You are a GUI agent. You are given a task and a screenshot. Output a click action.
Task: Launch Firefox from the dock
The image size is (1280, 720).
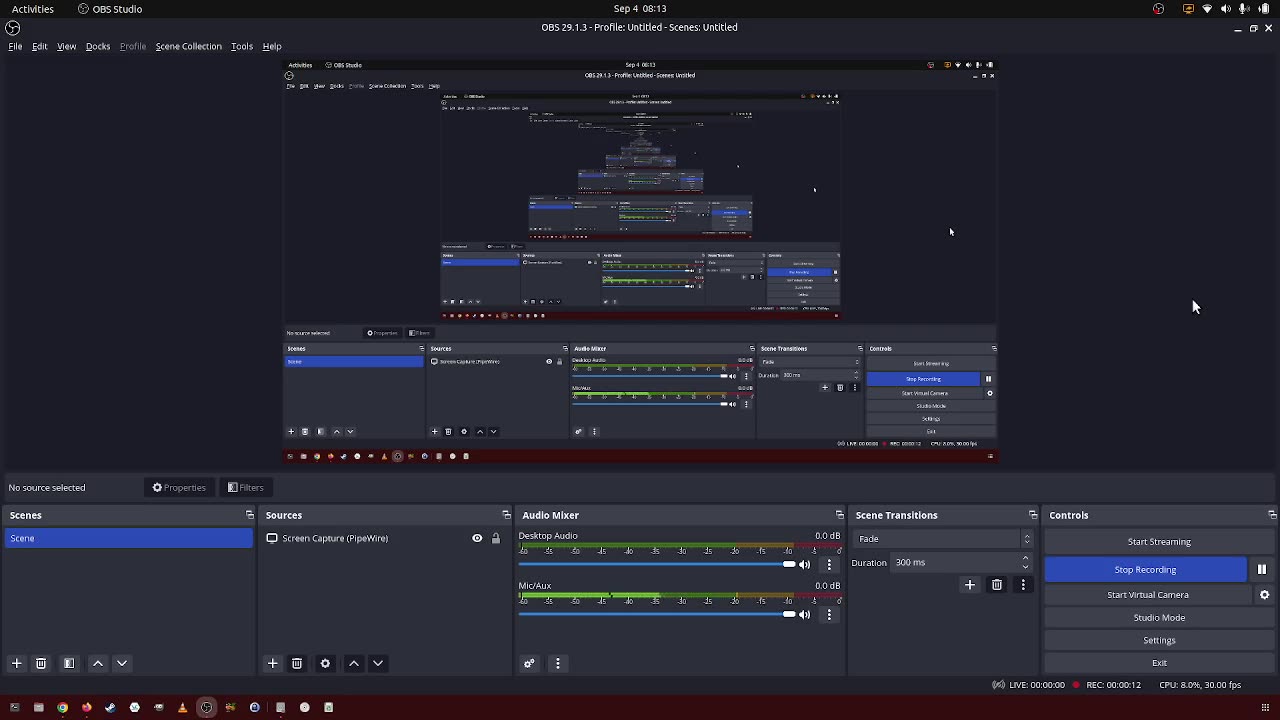[x=86, y=707]
